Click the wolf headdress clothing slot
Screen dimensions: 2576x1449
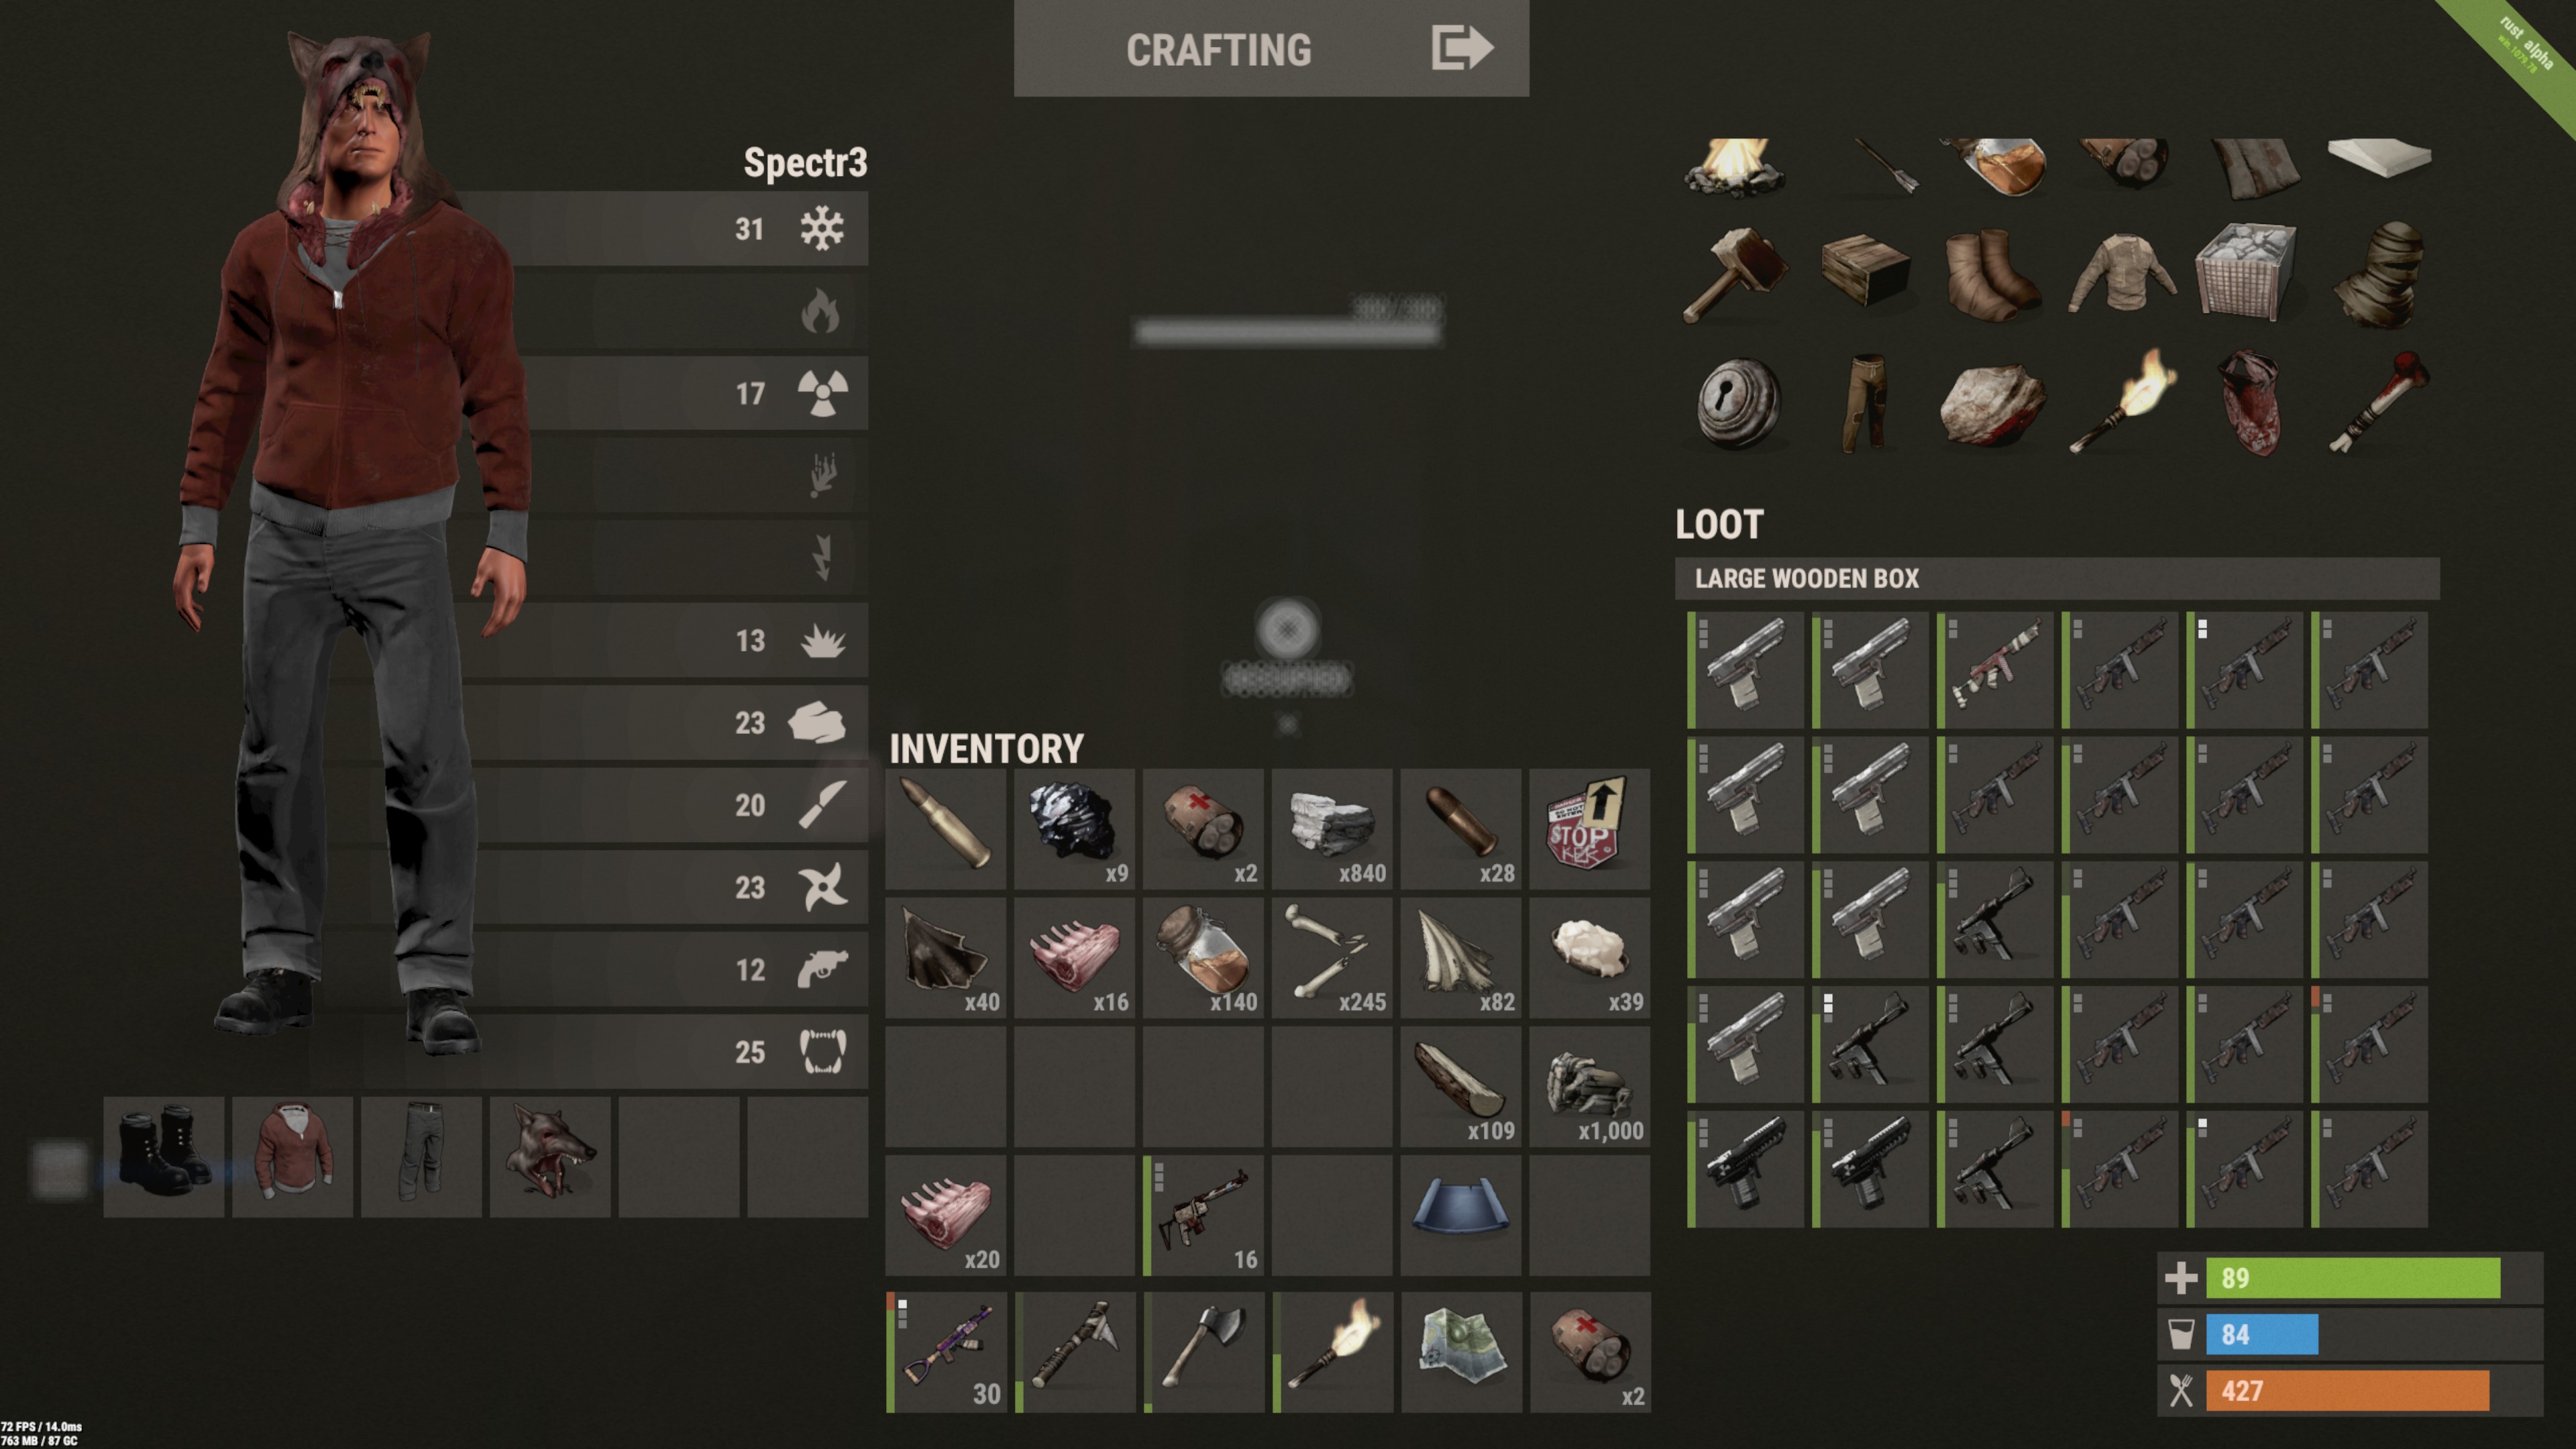click(550, 1157)
